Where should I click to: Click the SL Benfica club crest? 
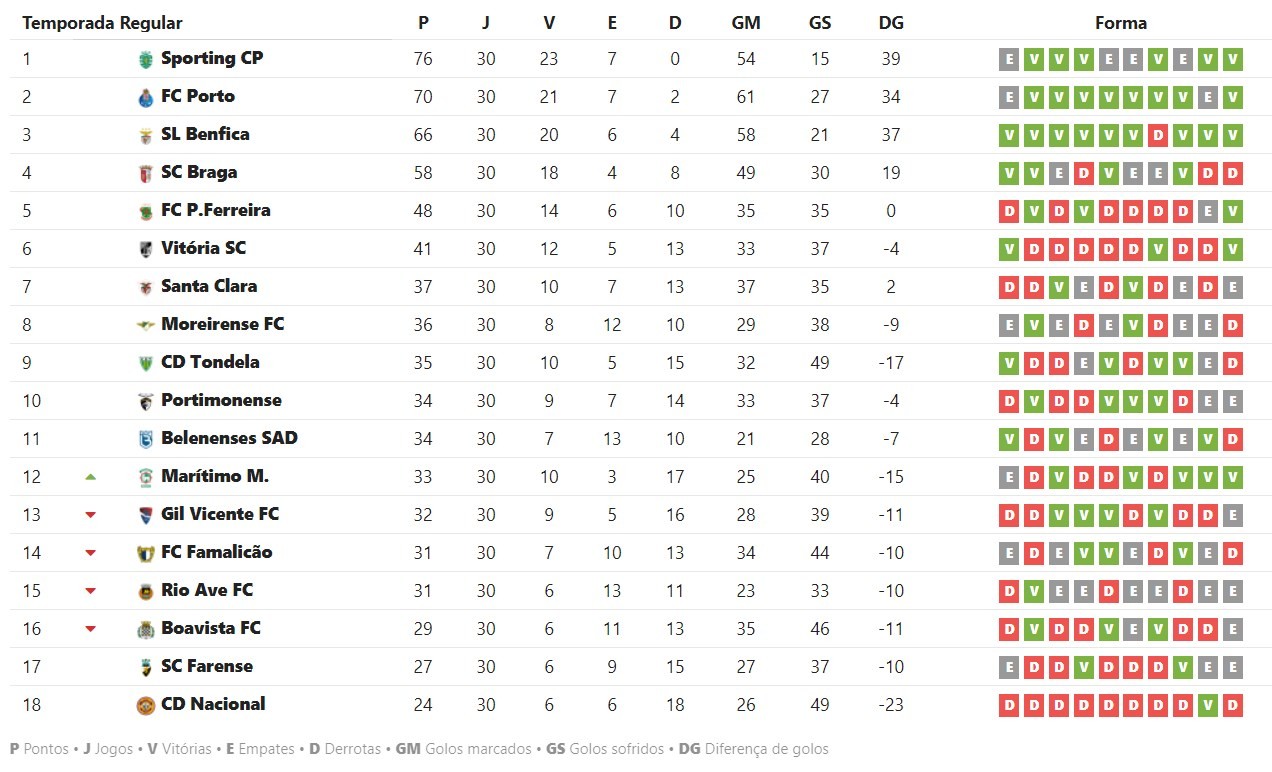click(146, 135)
